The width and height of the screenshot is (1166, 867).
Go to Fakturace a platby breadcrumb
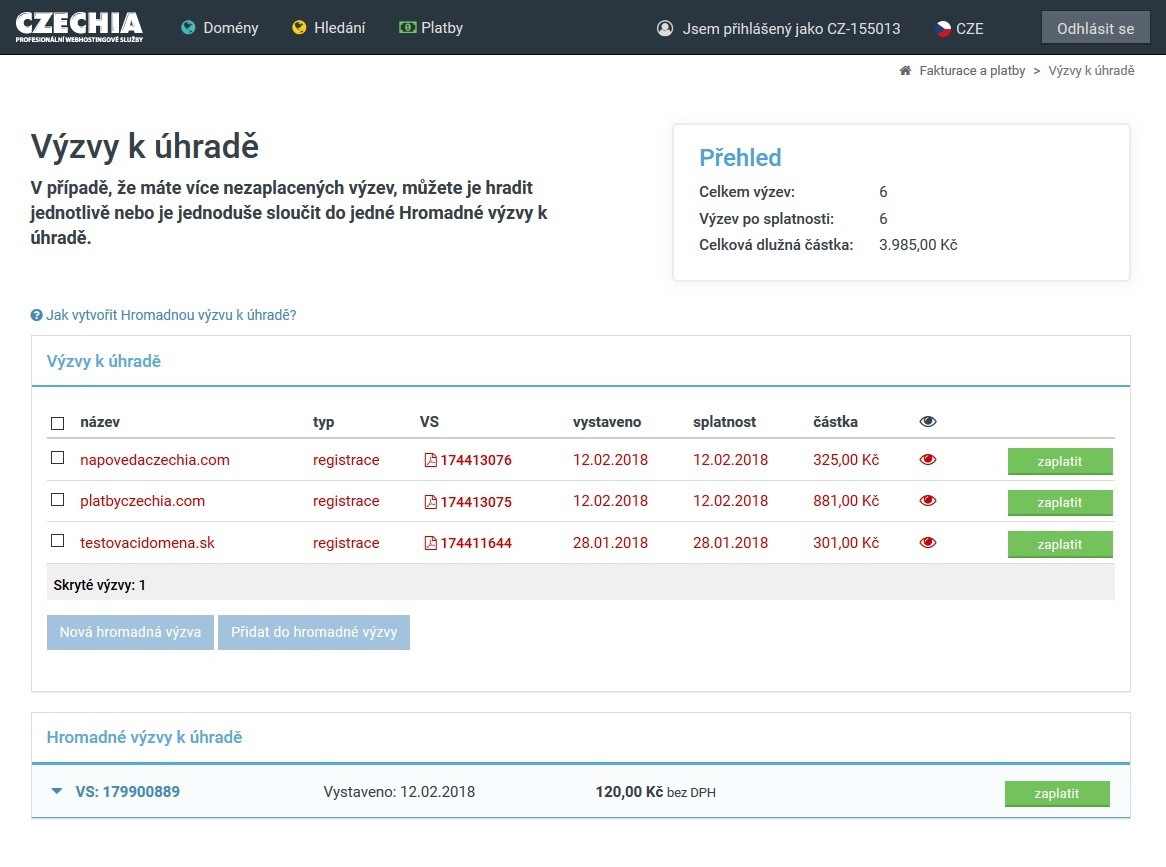click(x=972, y=71)
